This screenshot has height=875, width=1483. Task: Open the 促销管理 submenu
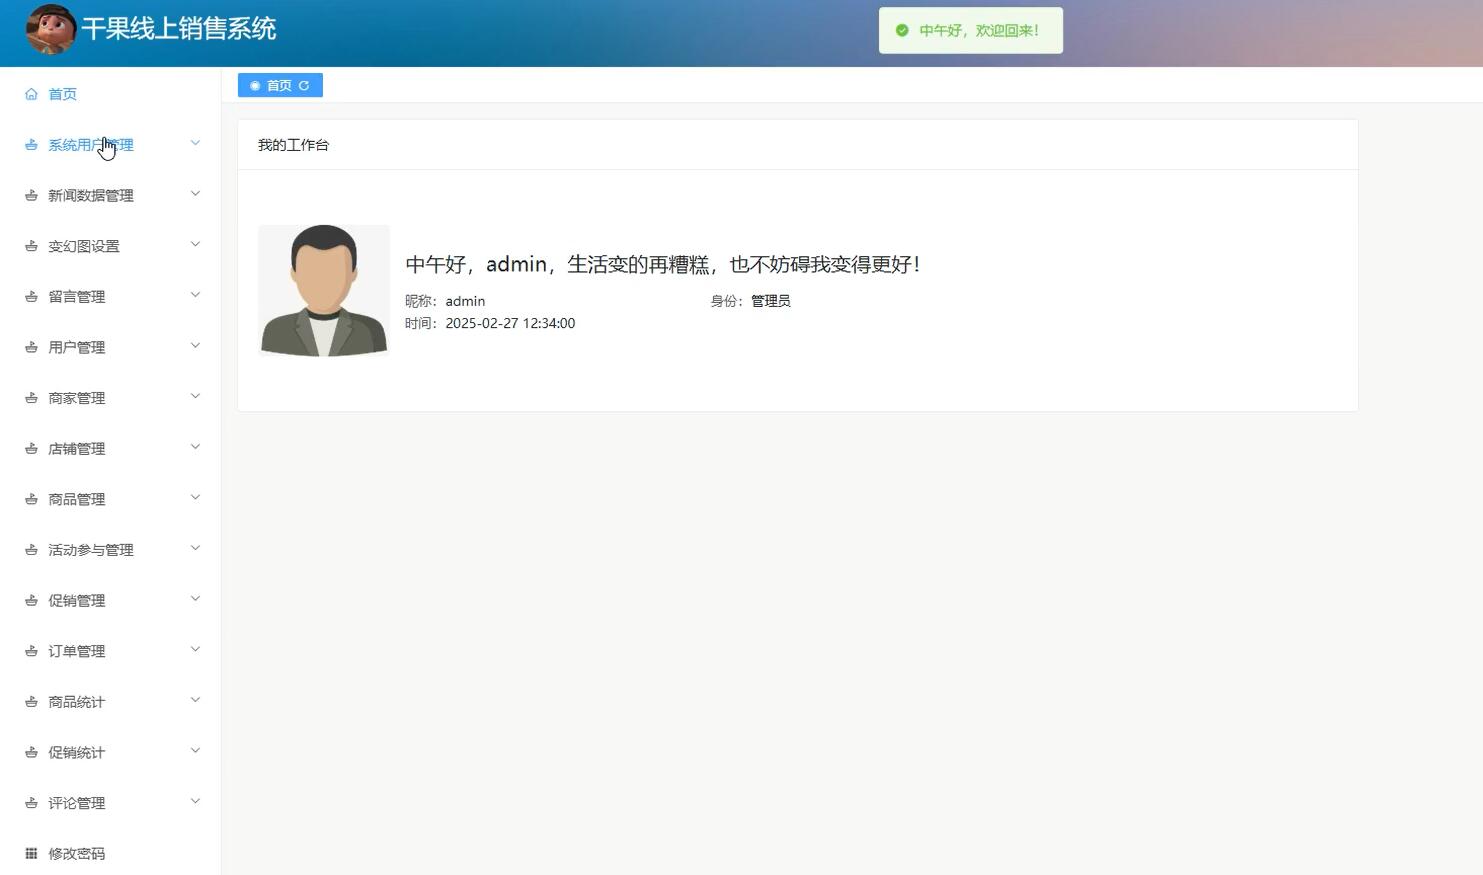pyautogui.click(x=196, y=598)
